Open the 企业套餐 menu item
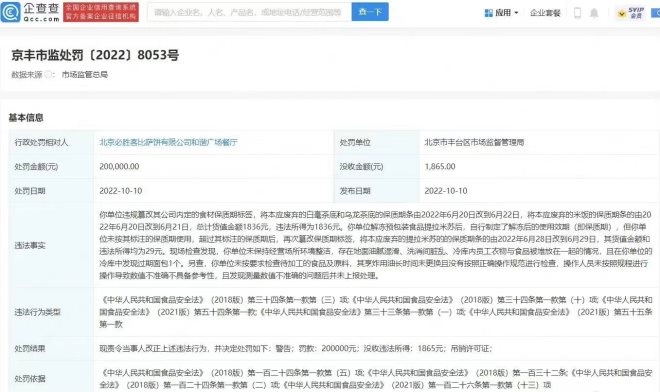 click(x=545, y=13)
